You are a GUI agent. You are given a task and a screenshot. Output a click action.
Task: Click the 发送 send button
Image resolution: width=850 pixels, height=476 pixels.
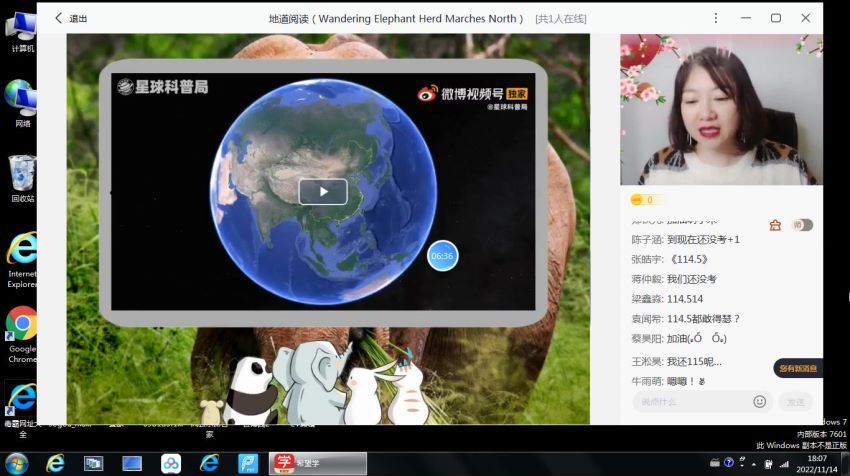(795, 402)
